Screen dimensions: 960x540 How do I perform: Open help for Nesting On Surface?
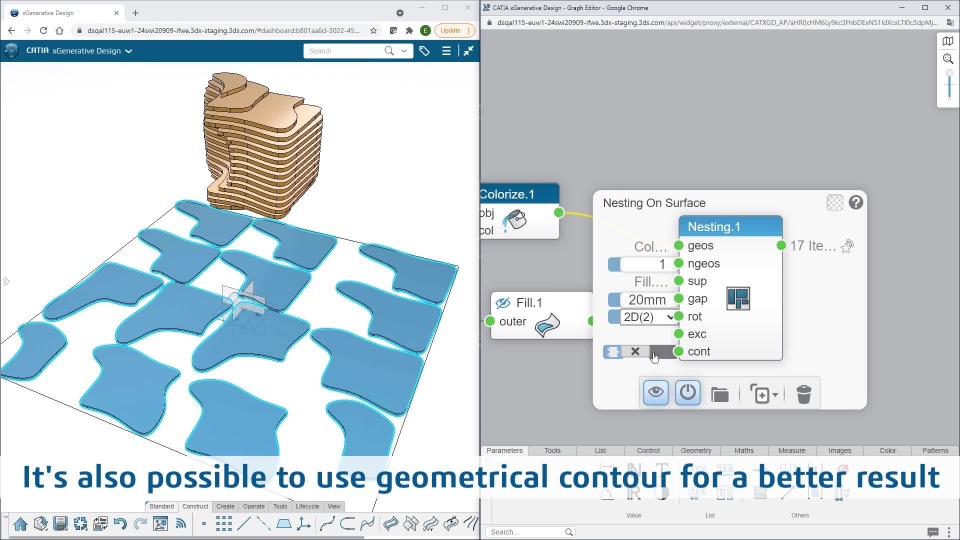[x=856, y=202]
